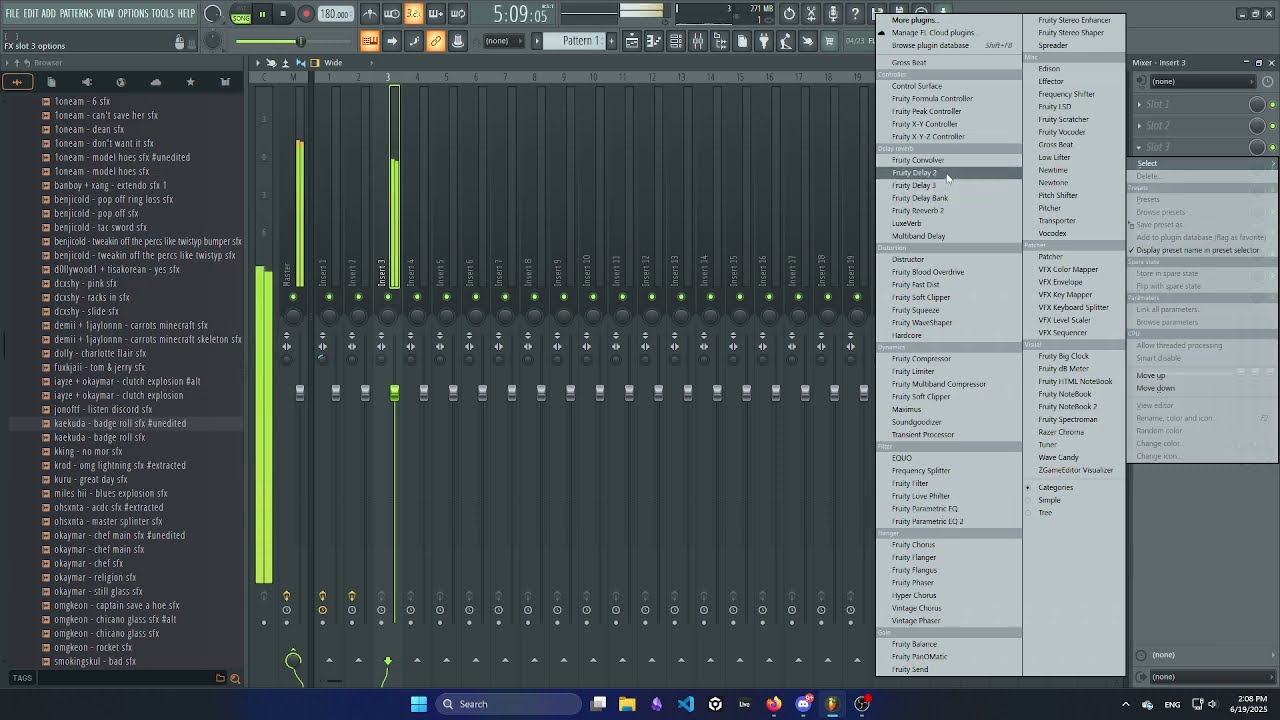This screenshot has height=720, width=1280.
Task: Click More plugins... entry
Action: 949,20
